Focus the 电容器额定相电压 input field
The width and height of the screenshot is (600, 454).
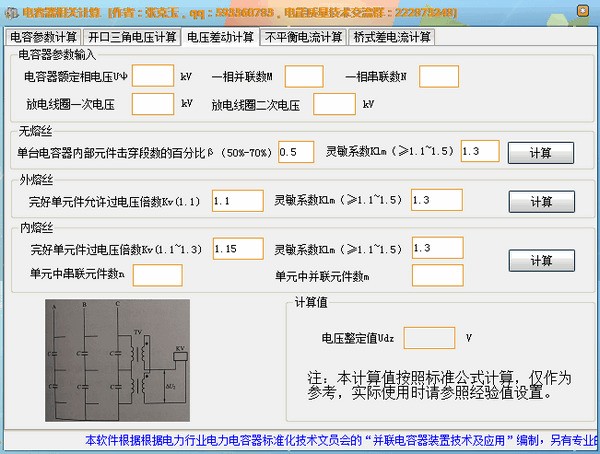point(153,76)
